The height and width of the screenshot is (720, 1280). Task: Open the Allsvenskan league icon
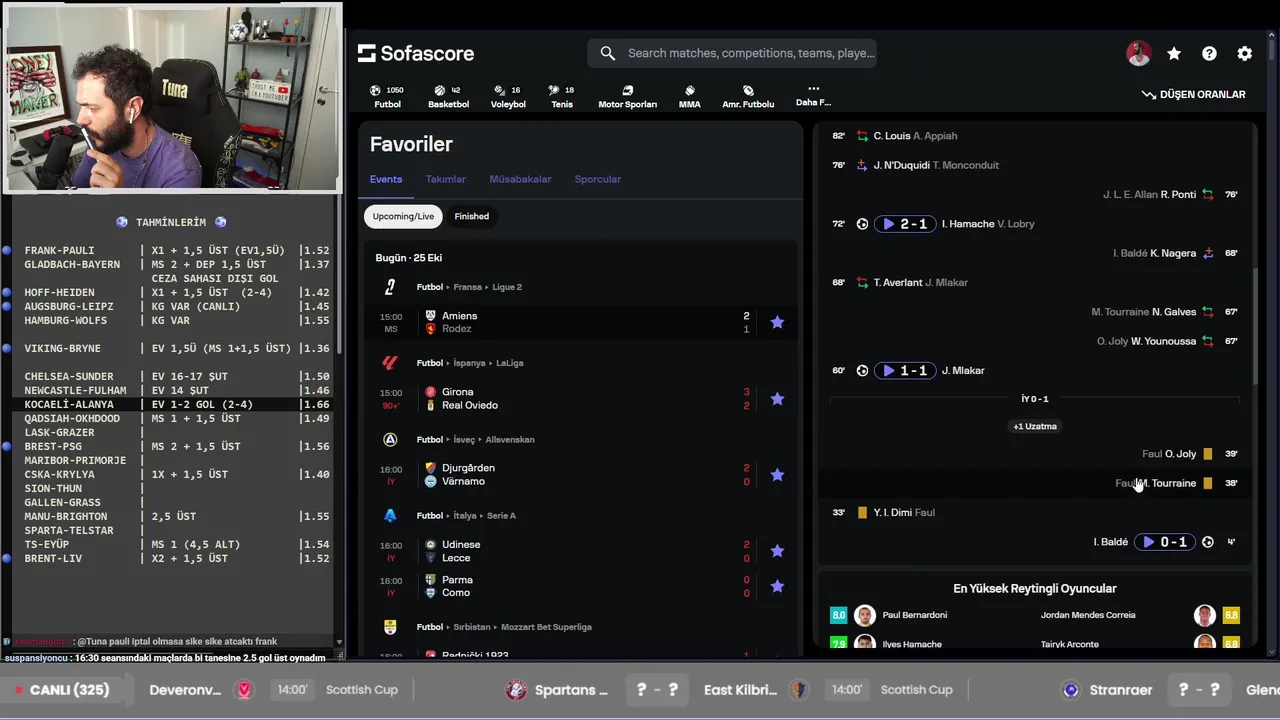pyautogui.click(x=390, y=439)
